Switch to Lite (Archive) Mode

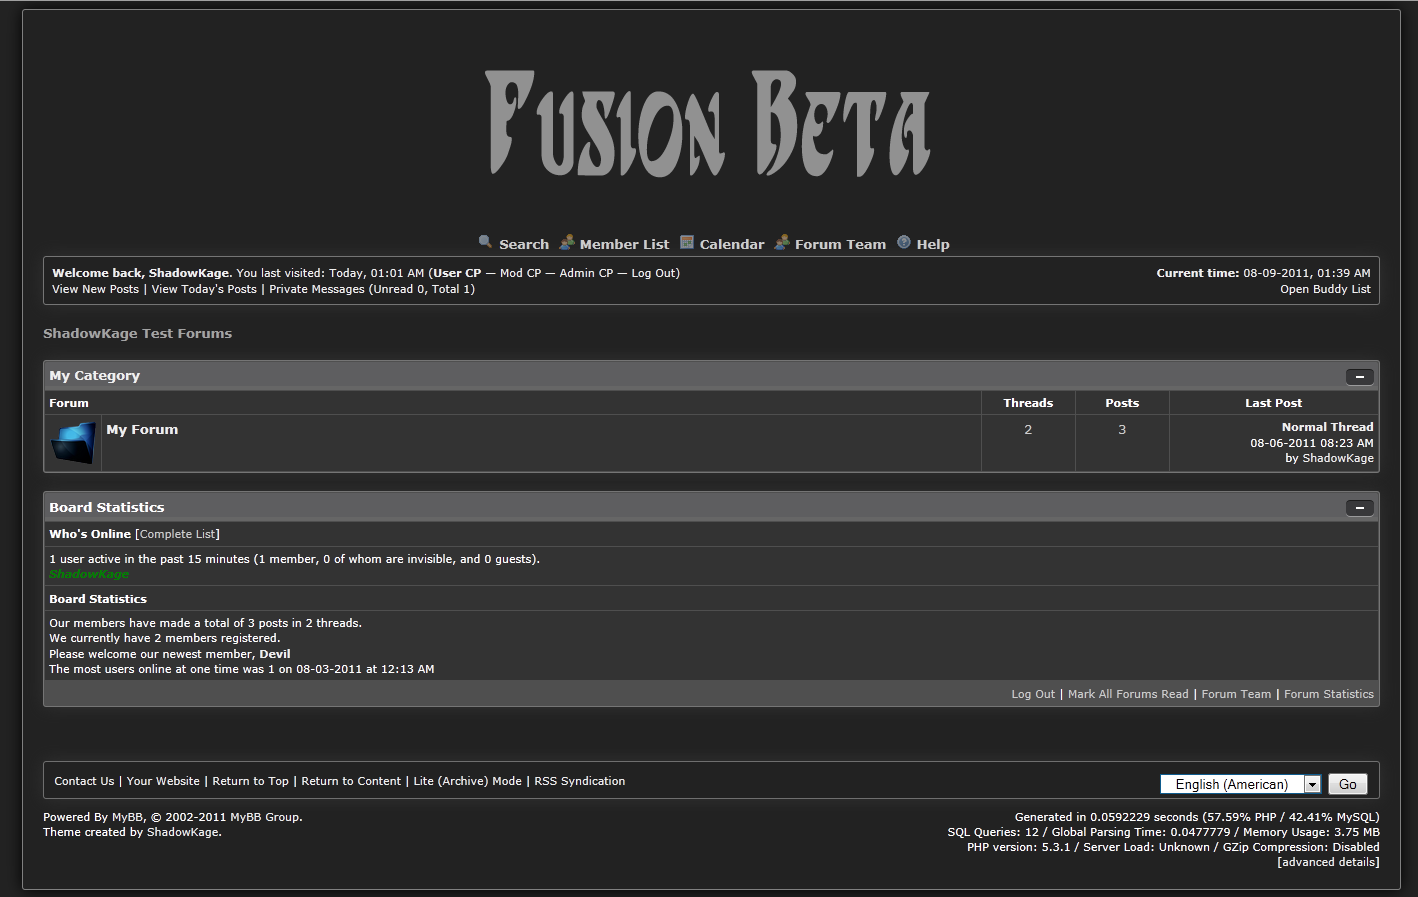click(467, 781)
